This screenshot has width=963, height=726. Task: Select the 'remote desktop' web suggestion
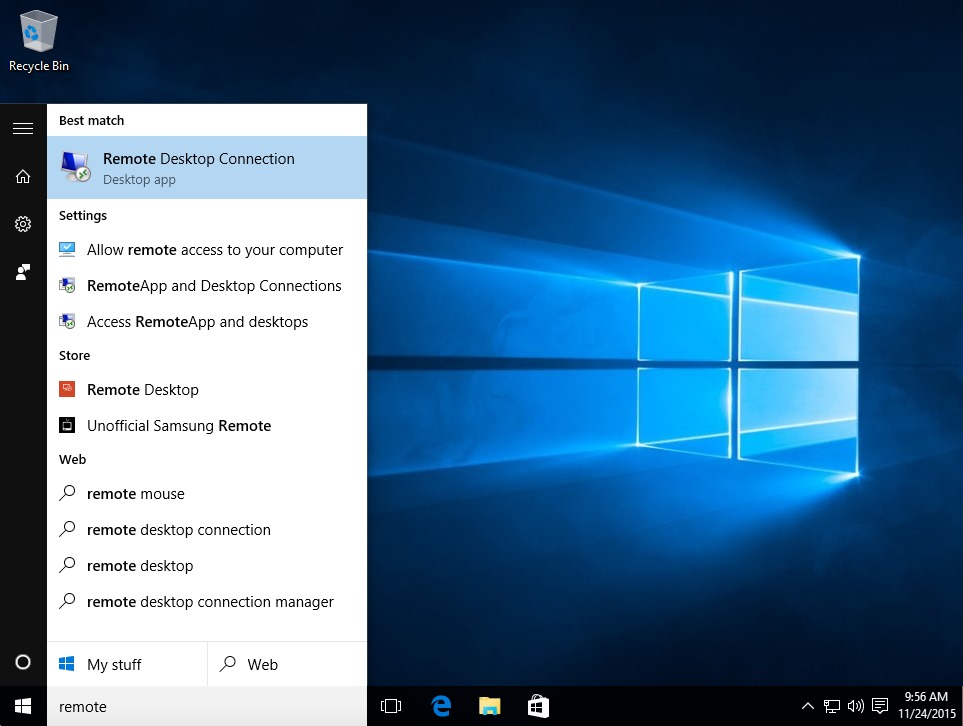pos(207,566)
